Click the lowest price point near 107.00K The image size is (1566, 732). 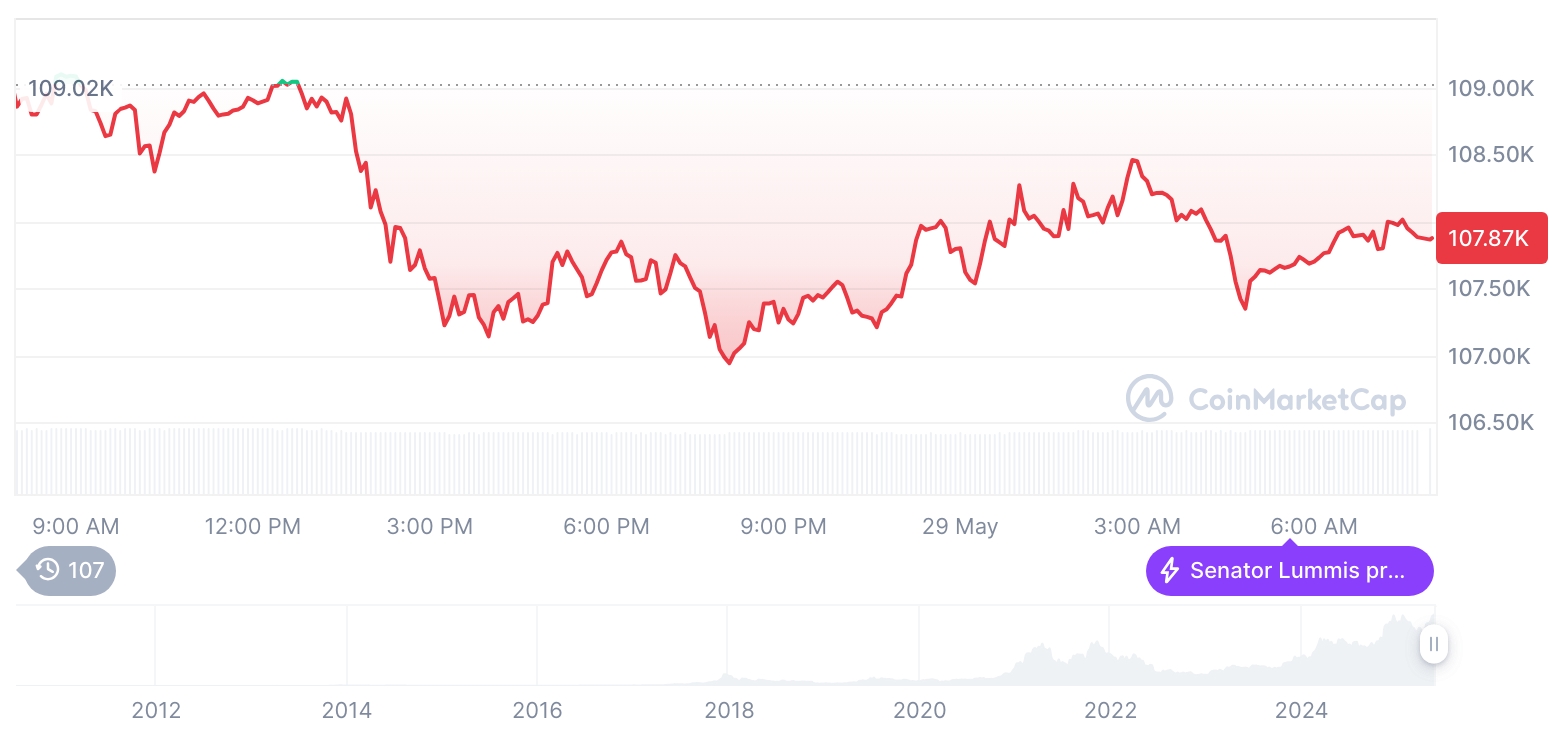728,362
